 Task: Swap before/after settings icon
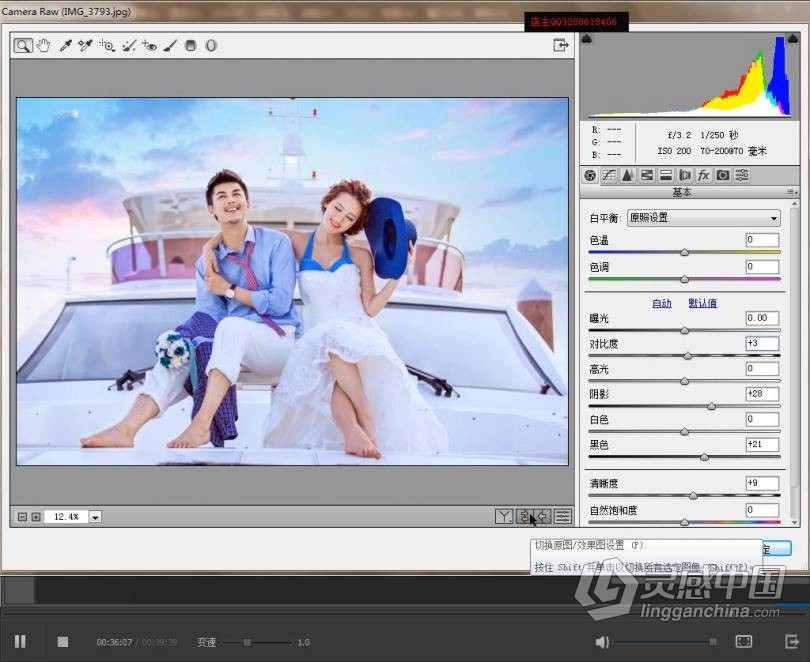524,516
